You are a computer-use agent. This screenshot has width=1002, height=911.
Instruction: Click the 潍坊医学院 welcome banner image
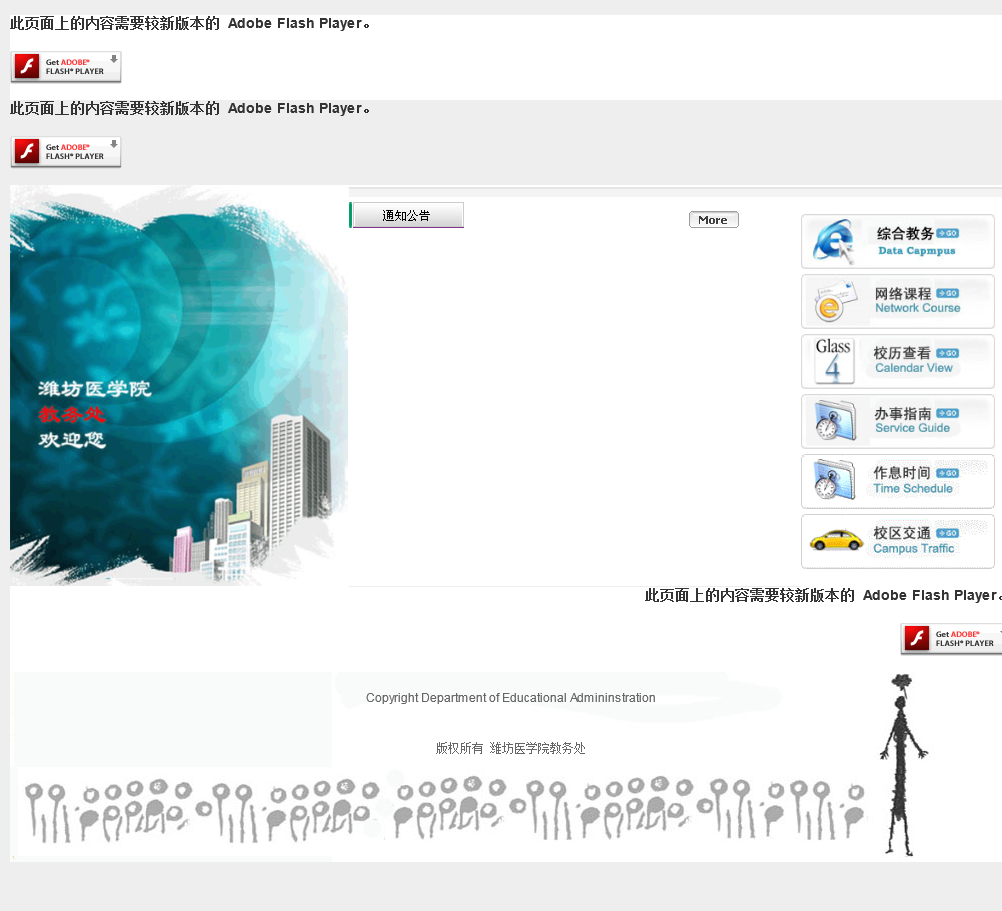[179, 385]
